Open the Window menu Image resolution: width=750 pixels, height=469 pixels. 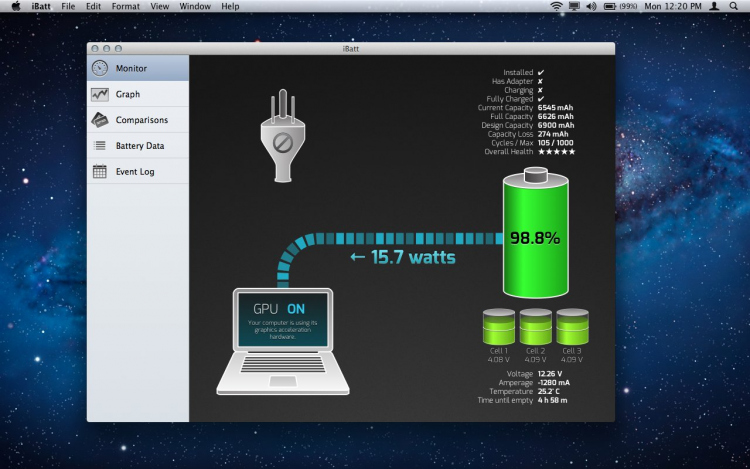(195, 6)
